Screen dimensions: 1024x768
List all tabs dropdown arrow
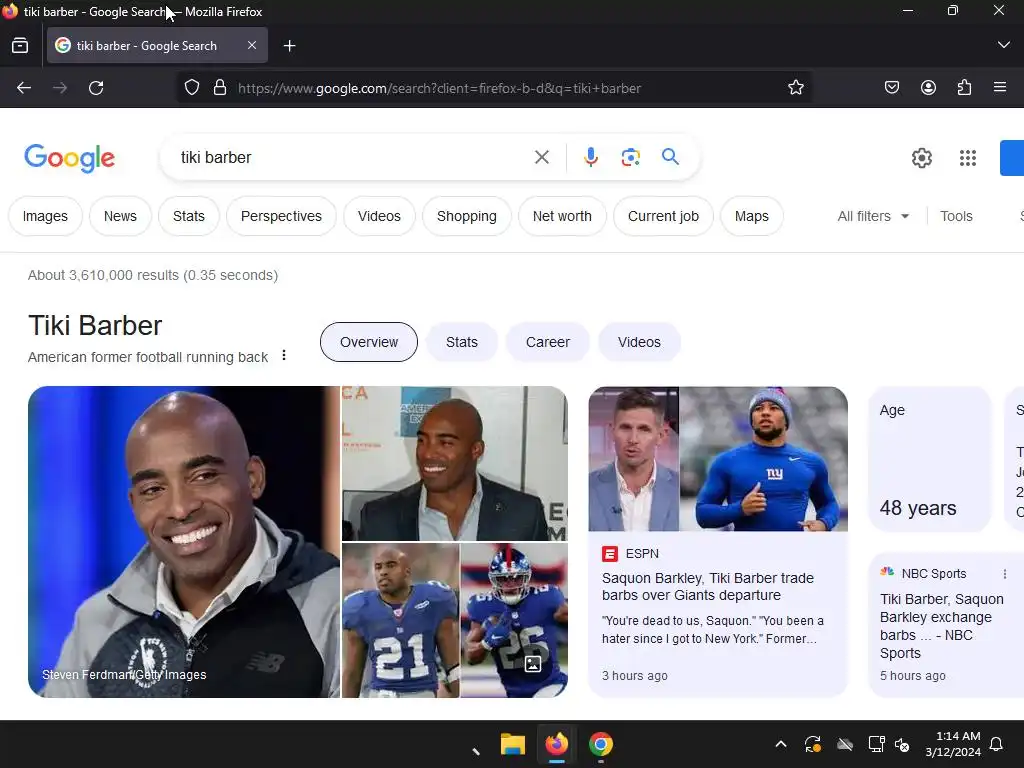point(1004,45)
